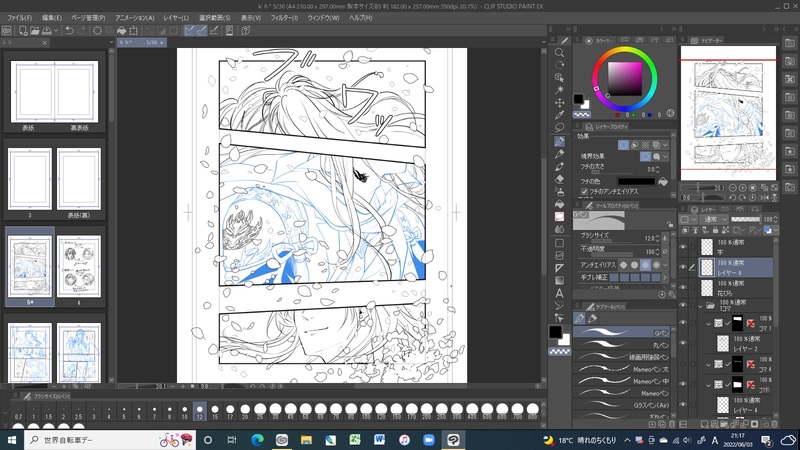This screenshot has width=800, height=450.
Task: Select the 丸ペン sub tool
Action: pyautogui.click(x=623, y=345)
